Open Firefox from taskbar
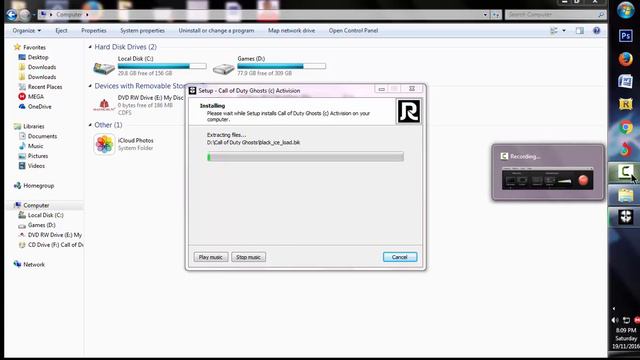This screenshot has width=640, height=360. tap(625, 59)
